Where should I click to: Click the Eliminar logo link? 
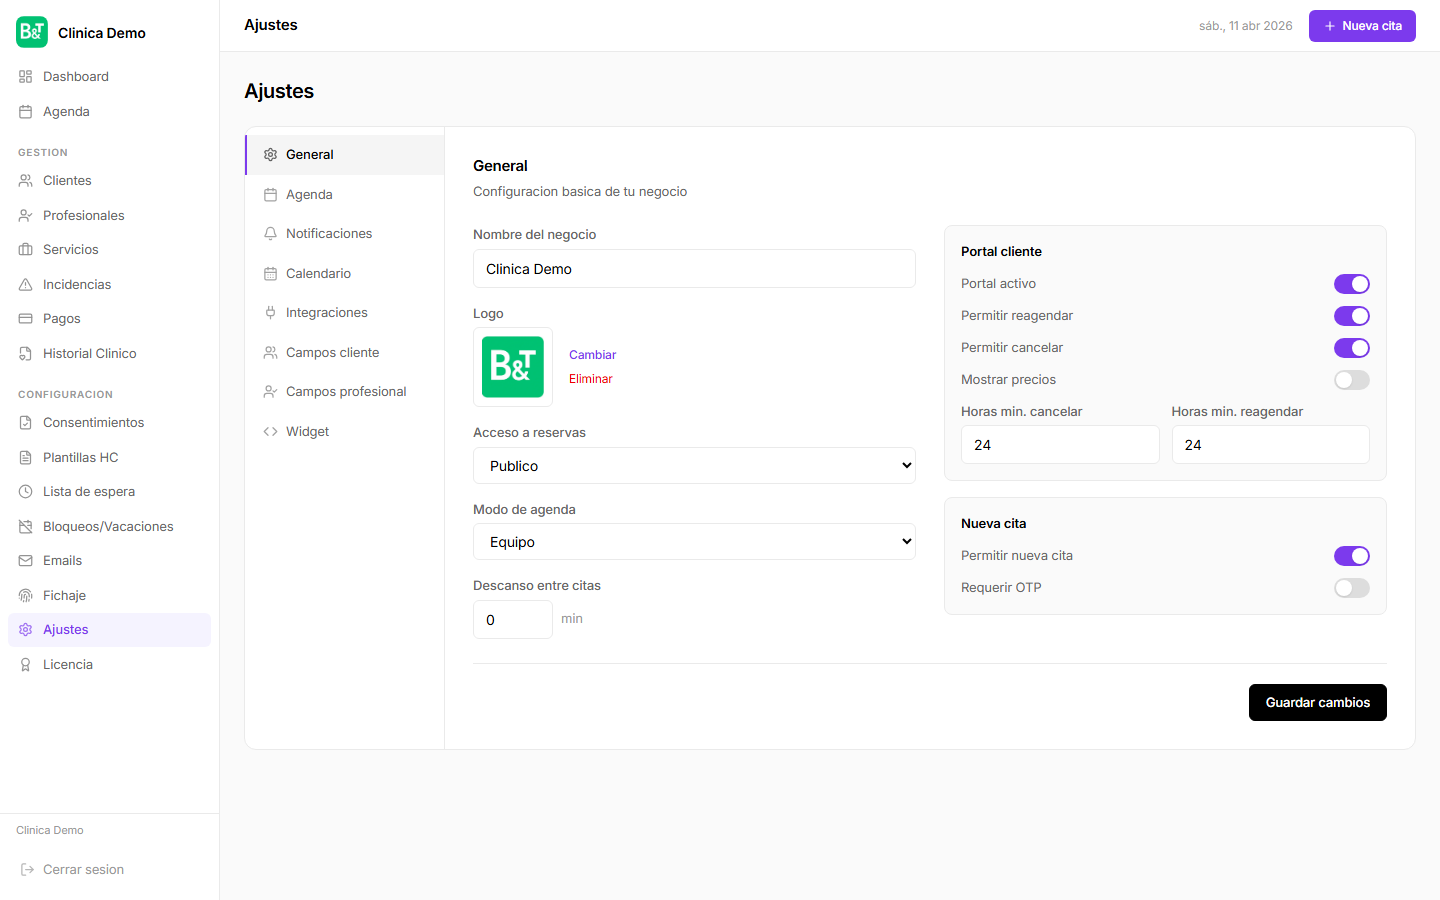[x=591, y=379]
